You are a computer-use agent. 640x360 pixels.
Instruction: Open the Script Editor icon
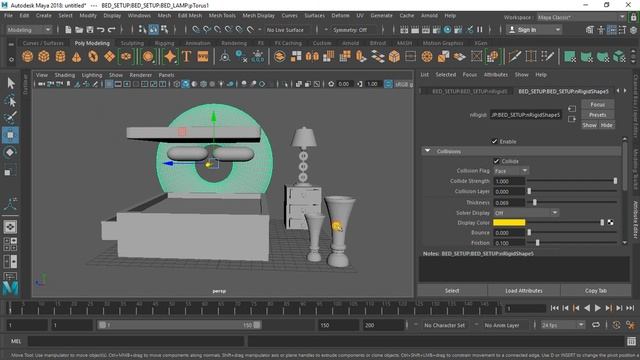tap(631, 341)
